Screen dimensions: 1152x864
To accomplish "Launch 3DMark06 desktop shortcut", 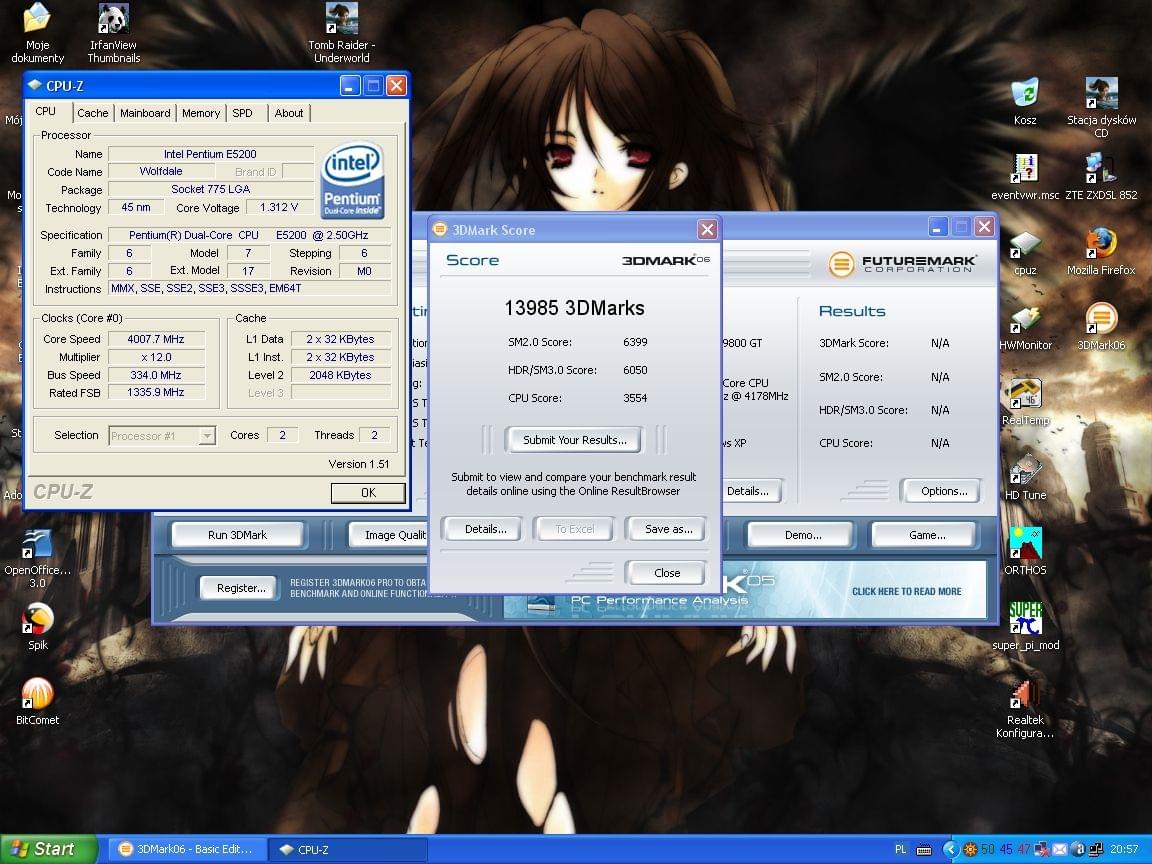I will (x=1101, y=327).
